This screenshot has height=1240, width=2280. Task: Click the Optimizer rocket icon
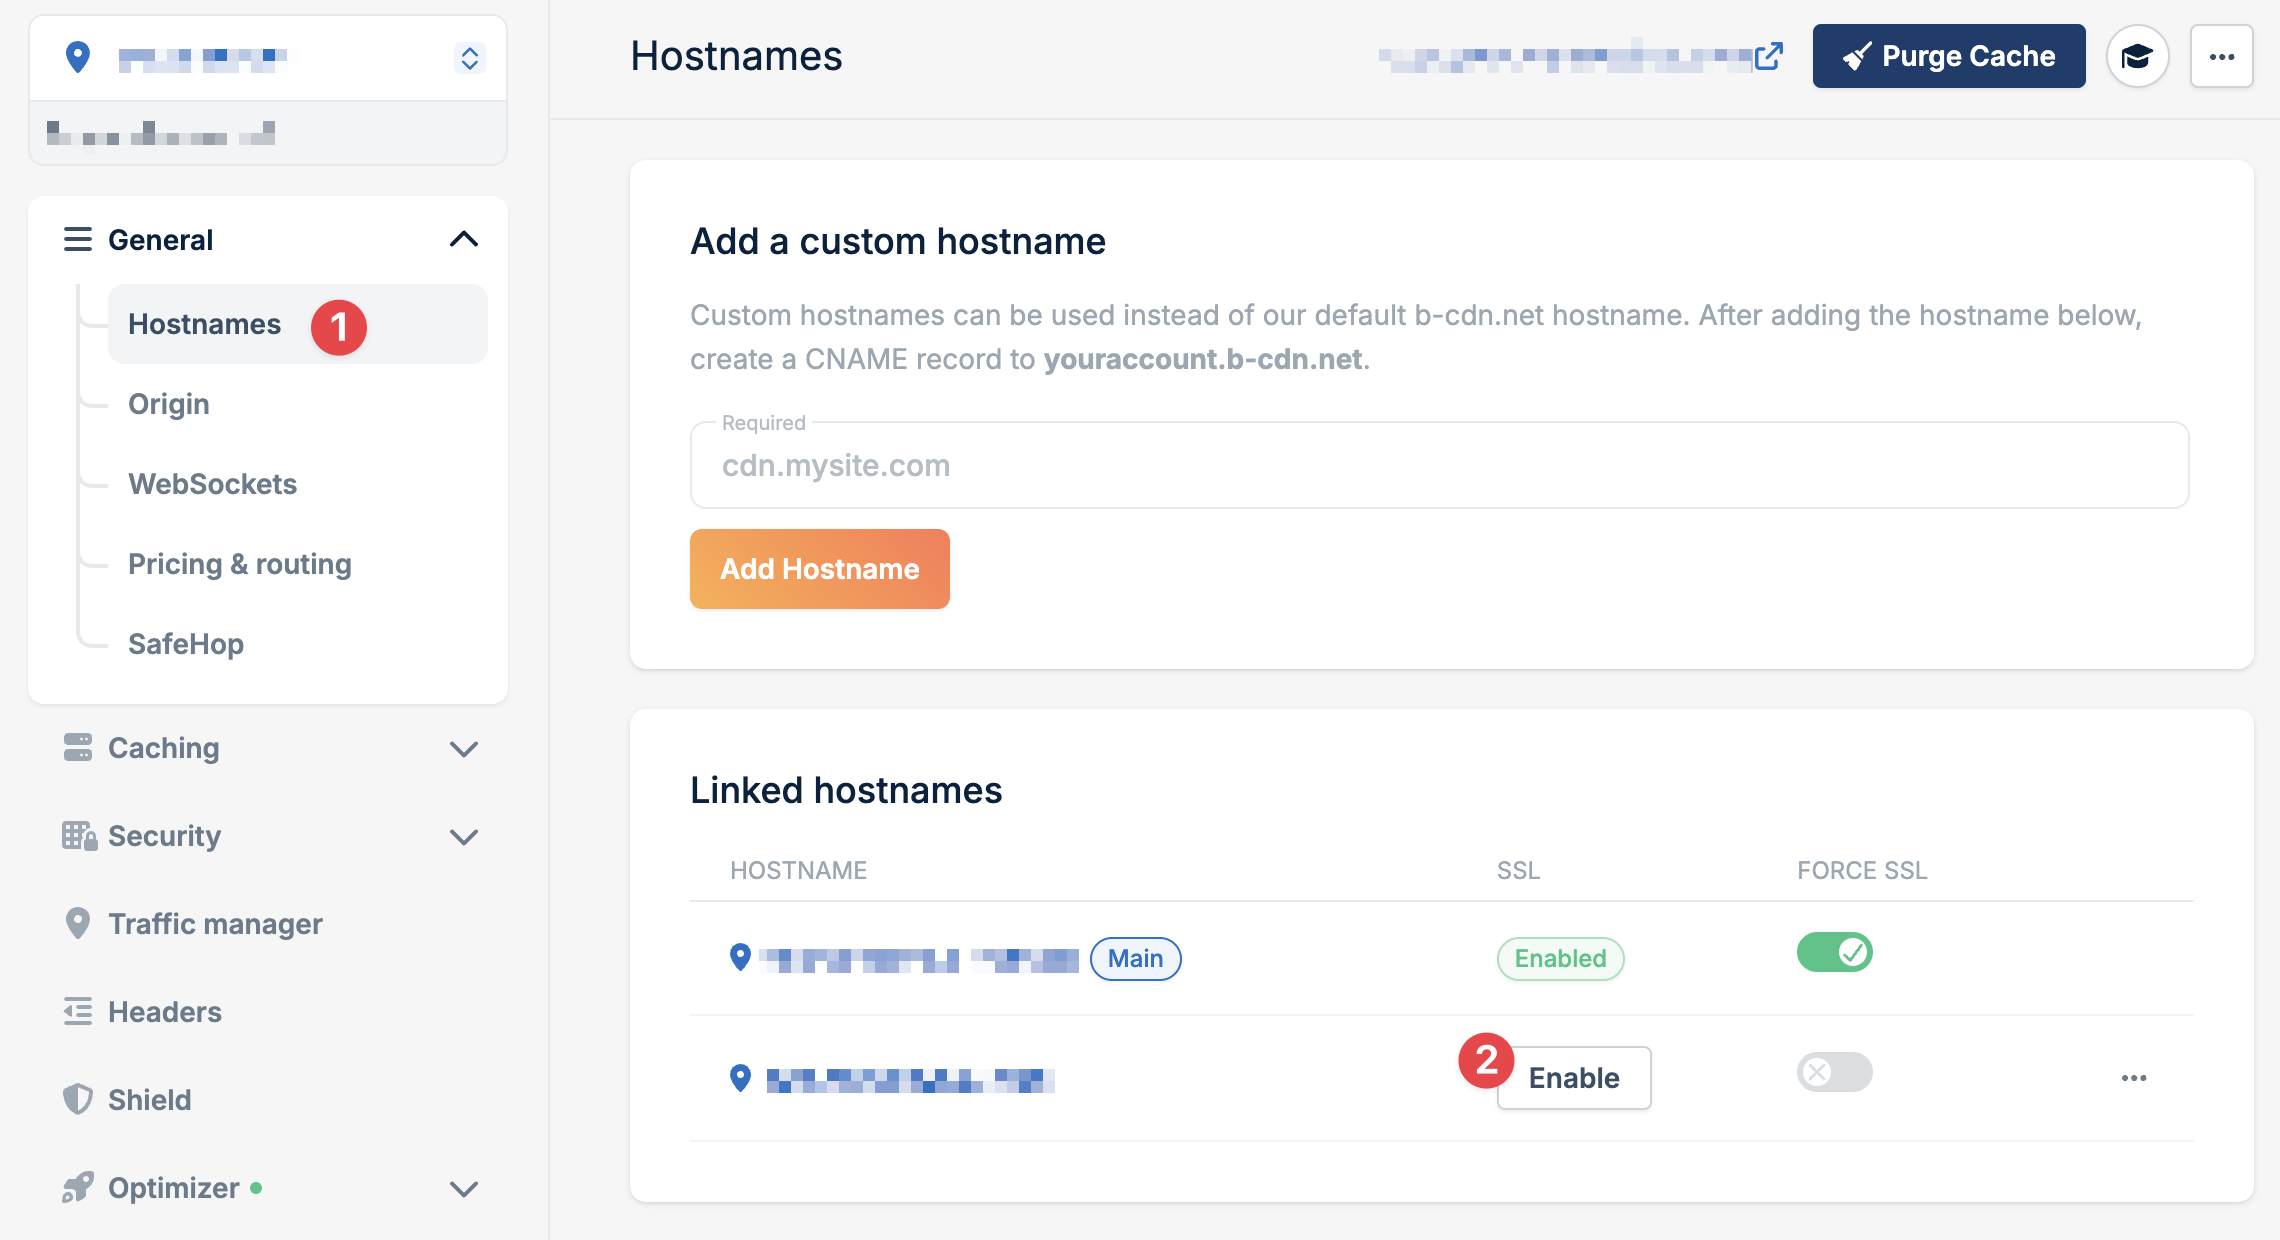point(78,1188)
